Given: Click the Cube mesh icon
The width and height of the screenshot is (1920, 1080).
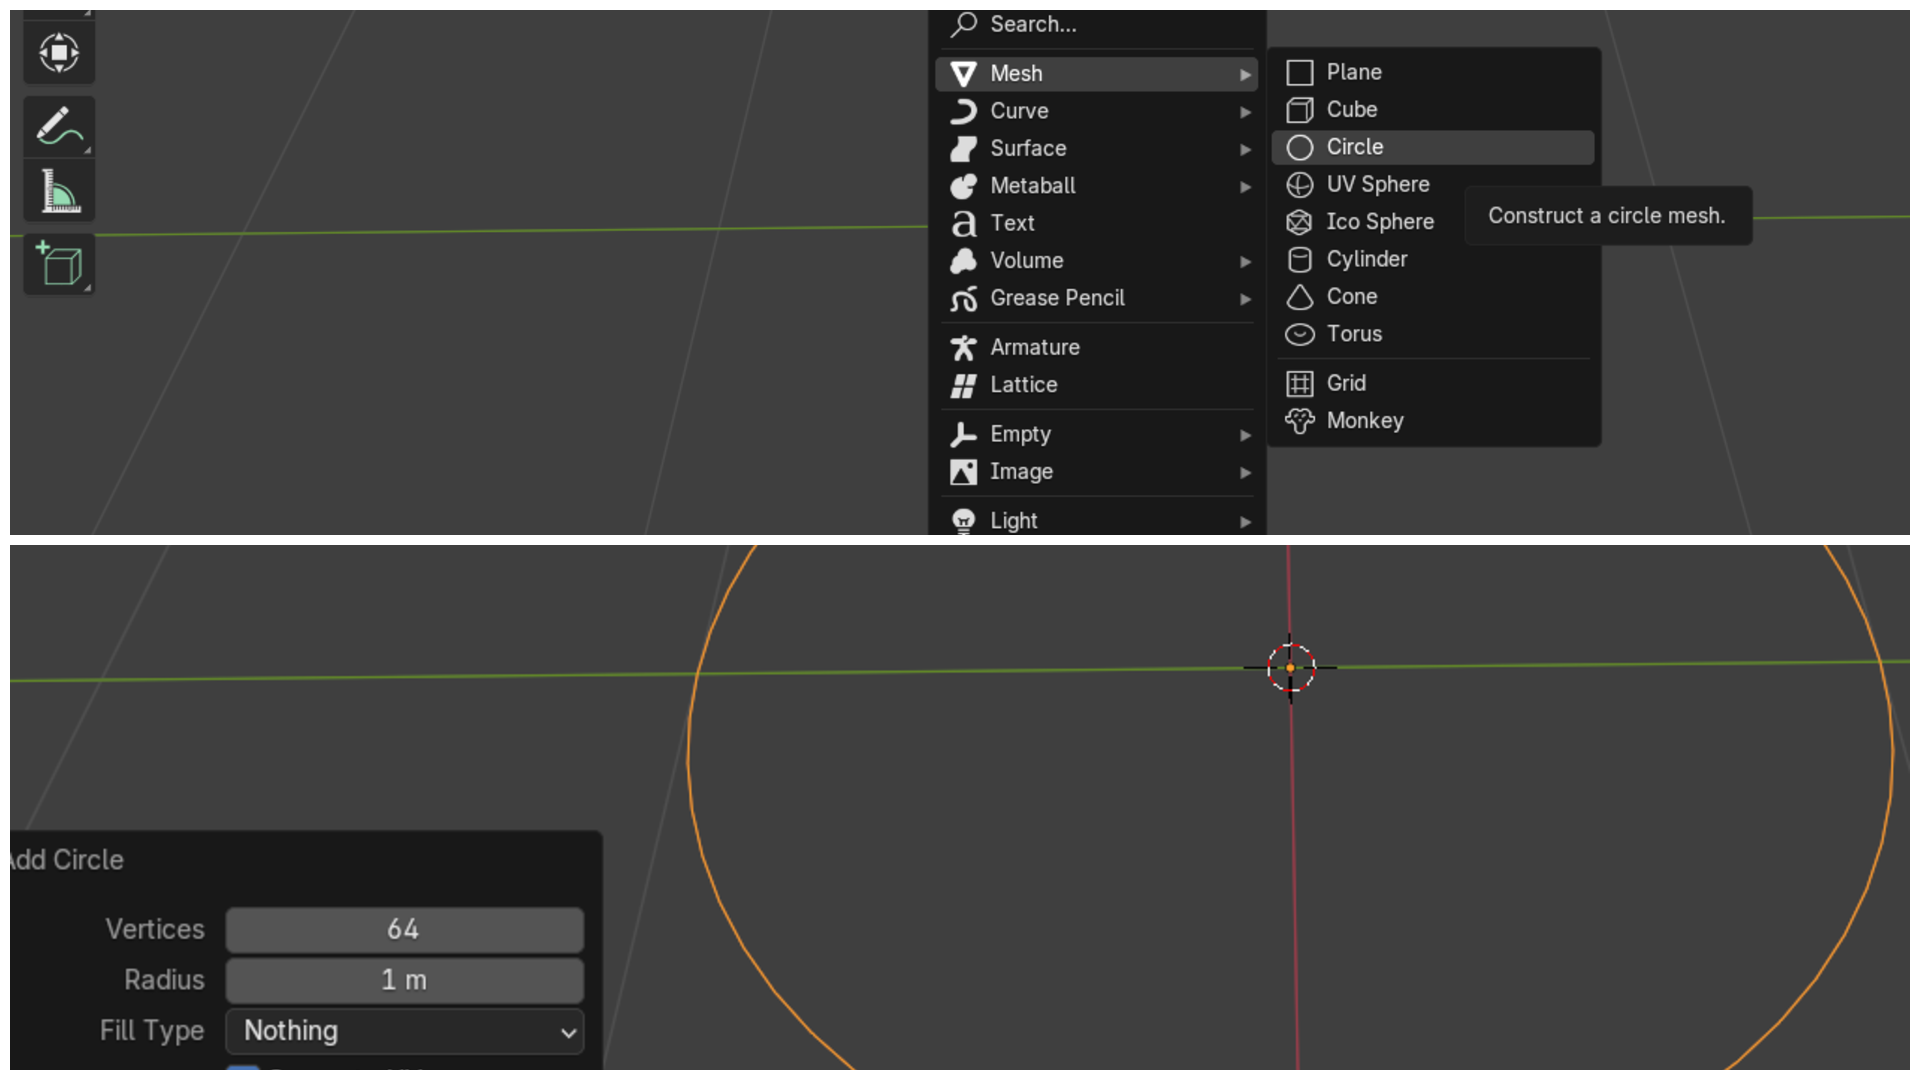Looking at the screenshot, I should [x=1300, y=110].
